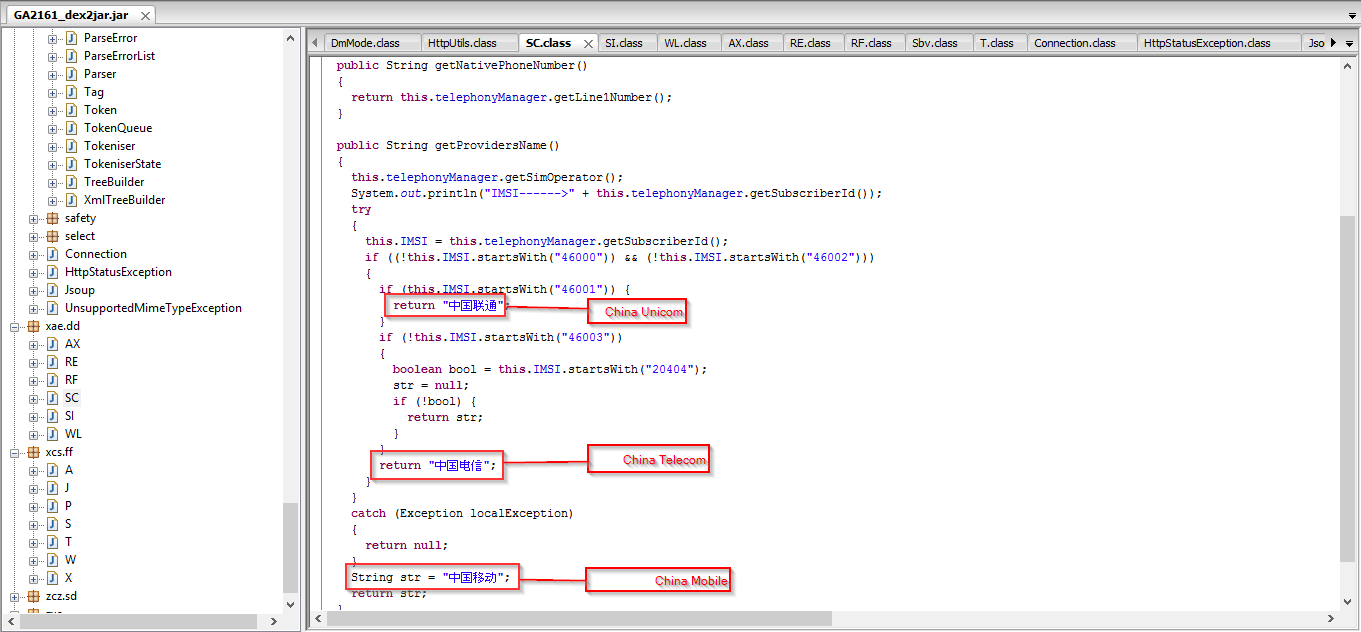The image size is (1361, 632).
Task: Click the zcz.sd package icon
Action: tap(34, 596)
